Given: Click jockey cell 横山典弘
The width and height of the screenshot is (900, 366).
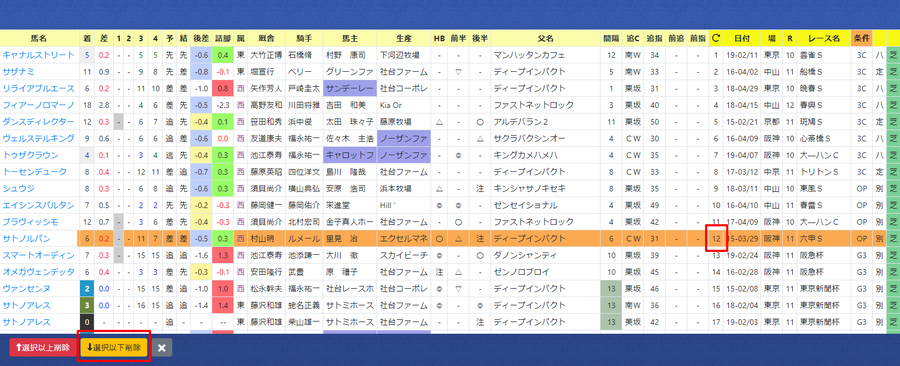Looking at the screenshot, I should pyautogui.click(x=305, y=188).
